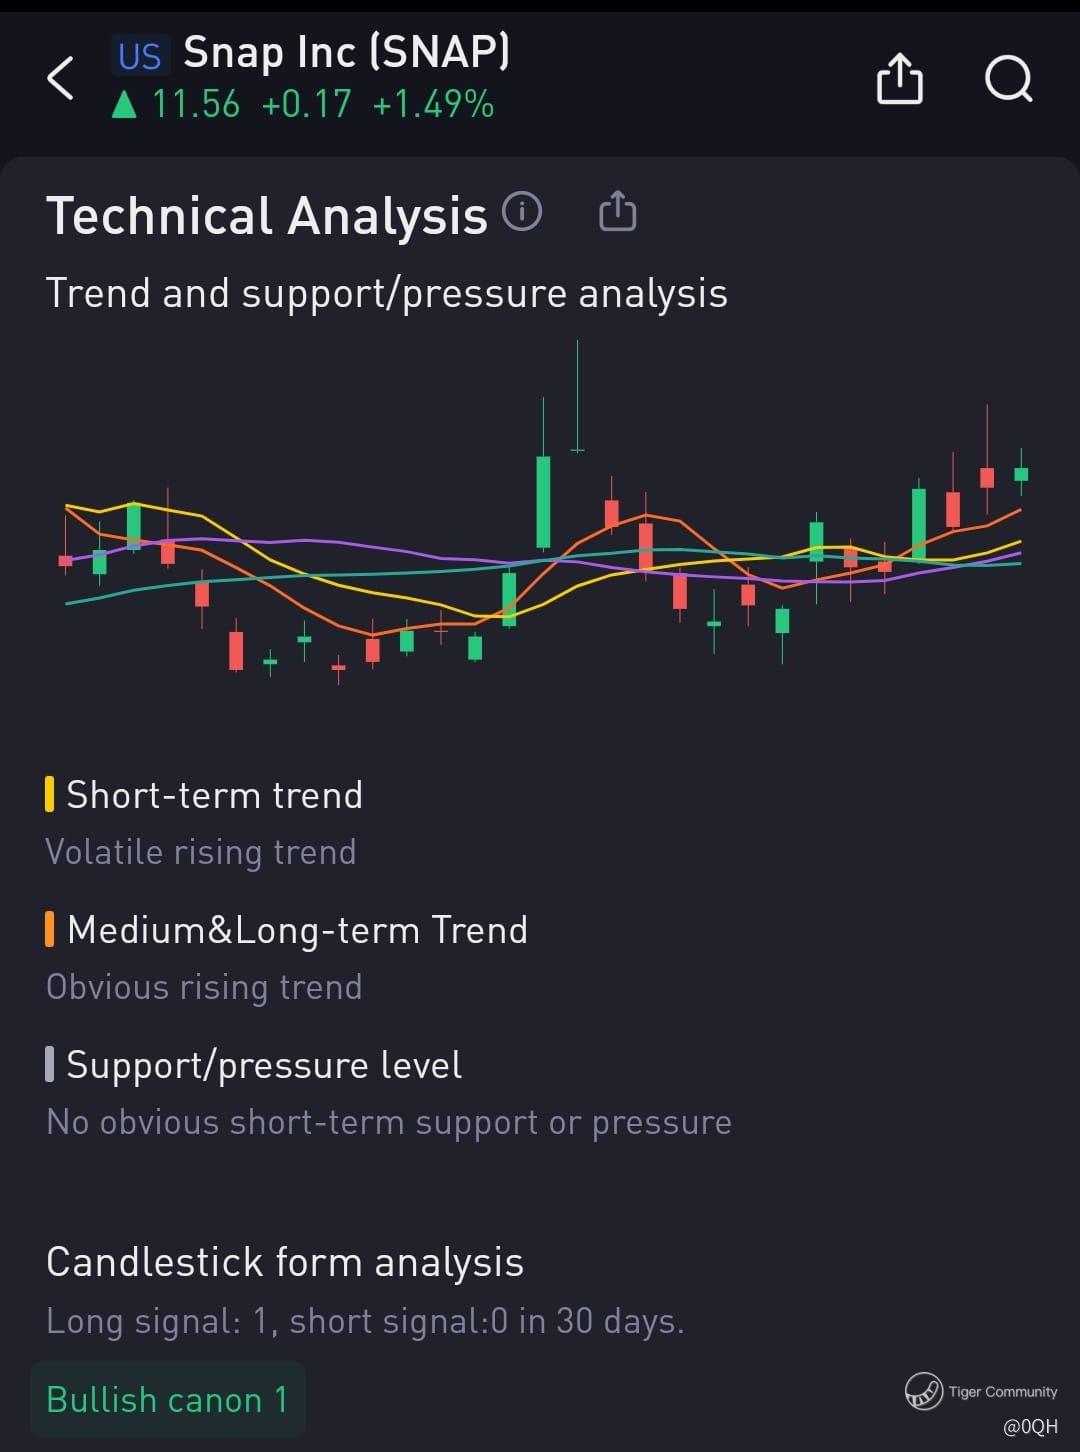Tap the Tiger Community logo

(x=923, y=1391)
